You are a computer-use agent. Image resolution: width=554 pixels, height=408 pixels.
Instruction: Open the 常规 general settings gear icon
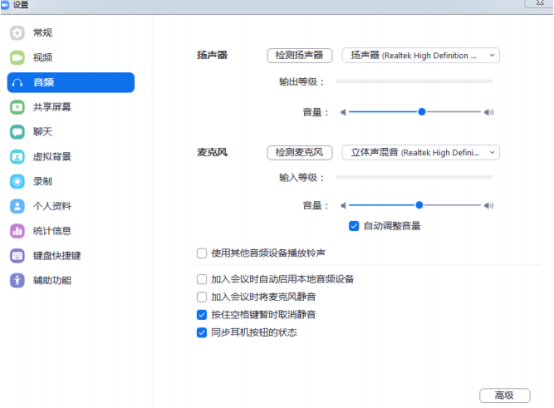[17, 33]
